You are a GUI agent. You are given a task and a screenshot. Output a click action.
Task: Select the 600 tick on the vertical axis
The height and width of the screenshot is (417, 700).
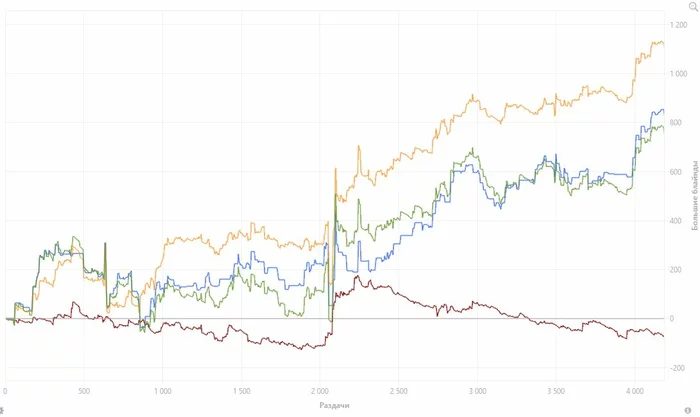click(x=678, y=172)
